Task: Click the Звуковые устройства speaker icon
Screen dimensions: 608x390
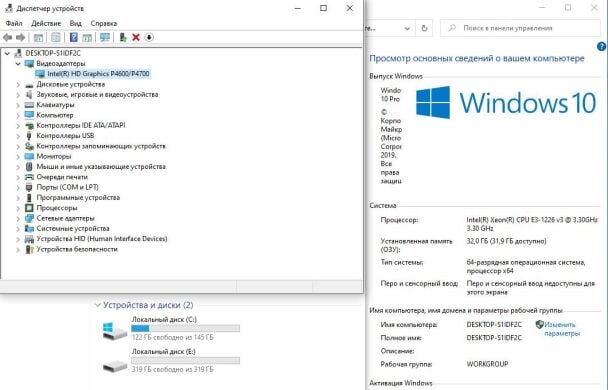Action: click(29, 95)
